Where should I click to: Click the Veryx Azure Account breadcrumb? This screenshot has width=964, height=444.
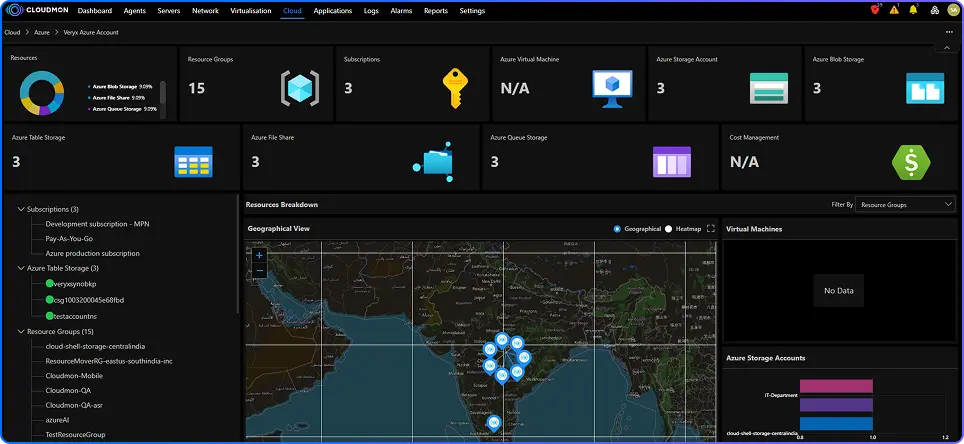tap(91, 32)
